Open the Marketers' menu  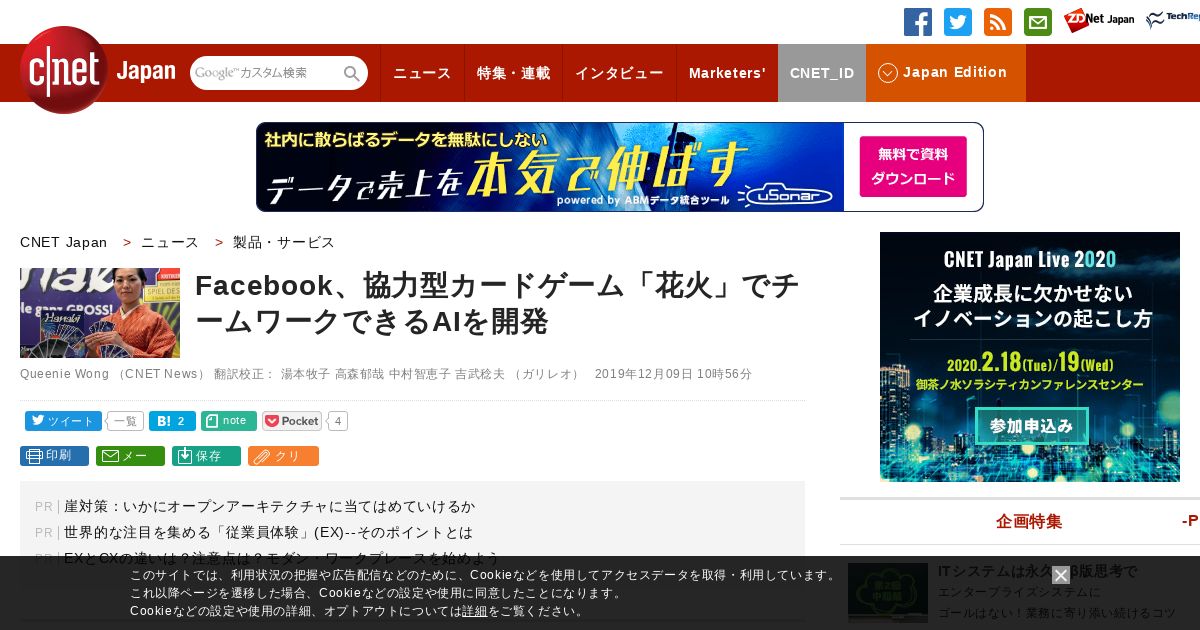click(727, 73)
